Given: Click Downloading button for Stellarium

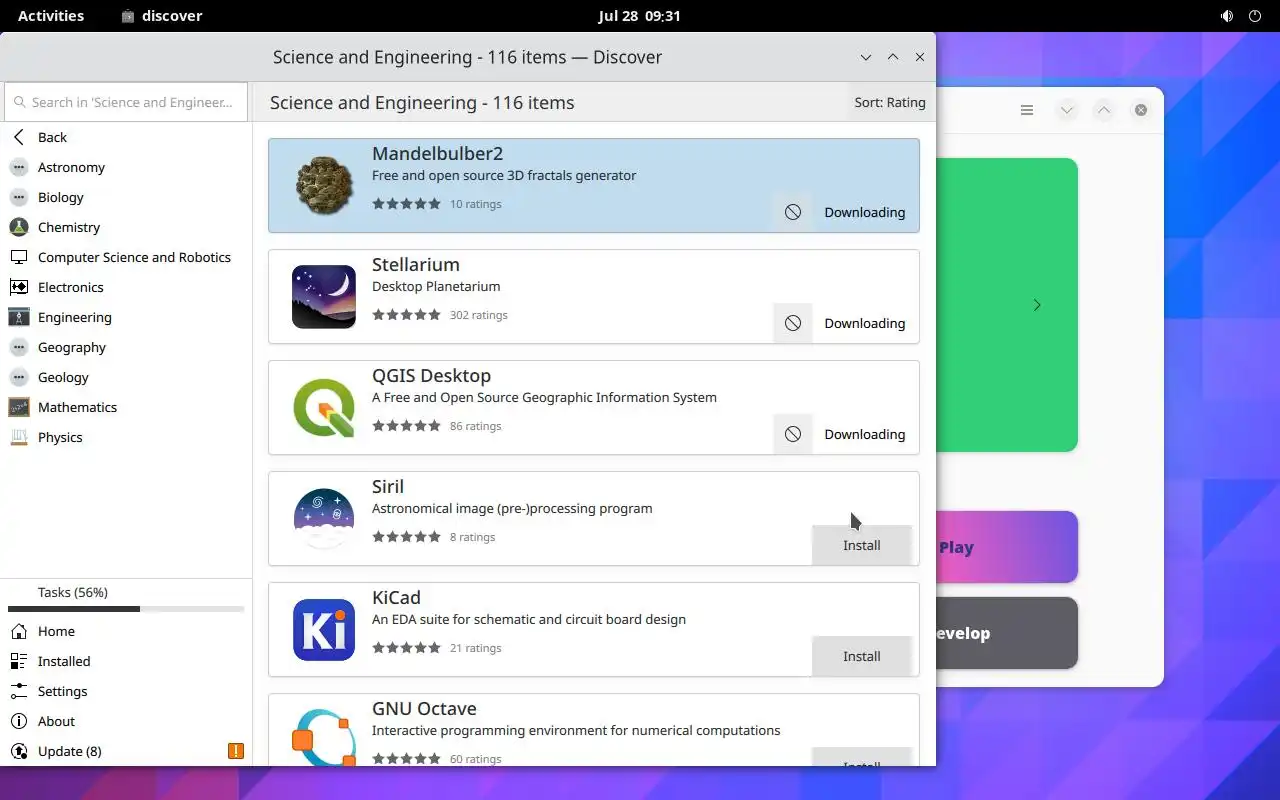Looking at the screenshot, I should tap(864, 323).
